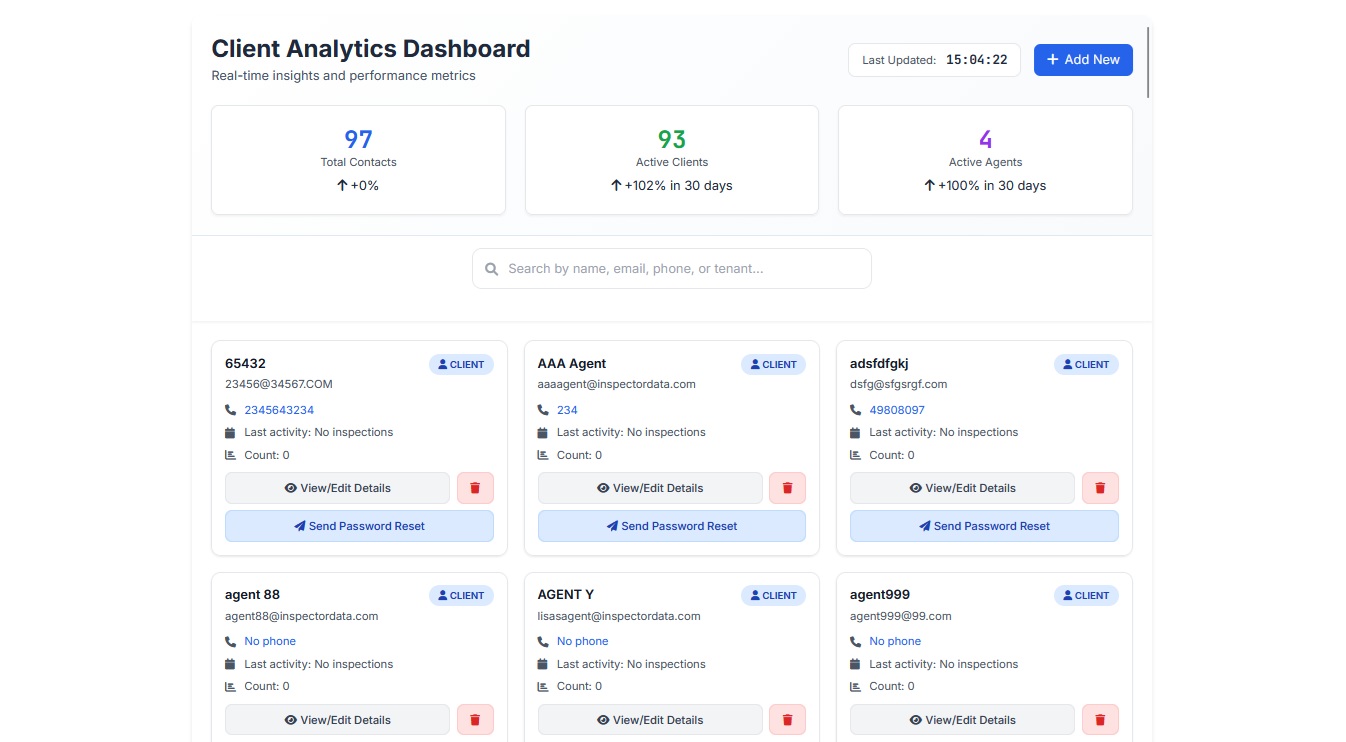This screenshot has width=1346, height=742.
Task: Call phone number 2345643234
Action: point(279,410)
